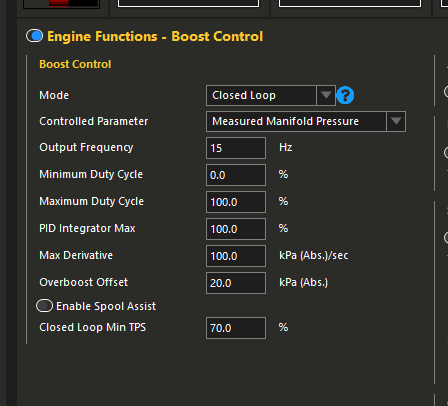This screenshot has height=406, width=448.
Task: Expand the Controlled Parameter dropdown arrow
Action: 396,121
